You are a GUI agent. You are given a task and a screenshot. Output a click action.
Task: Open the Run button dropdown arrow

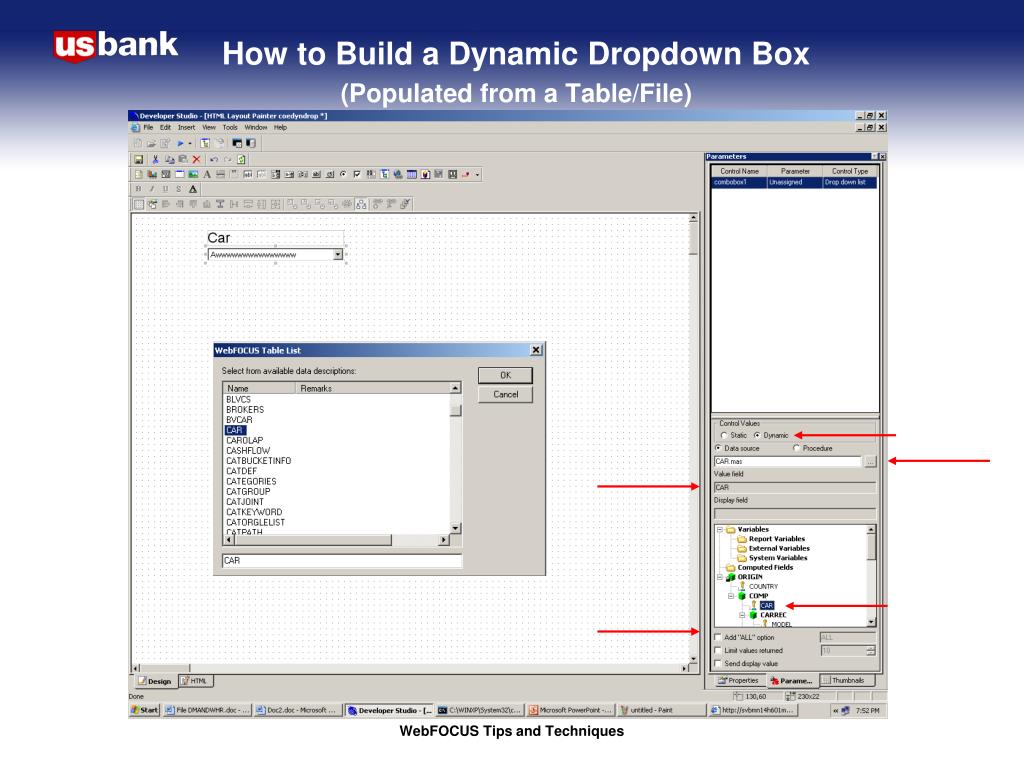tap(190, 144)
